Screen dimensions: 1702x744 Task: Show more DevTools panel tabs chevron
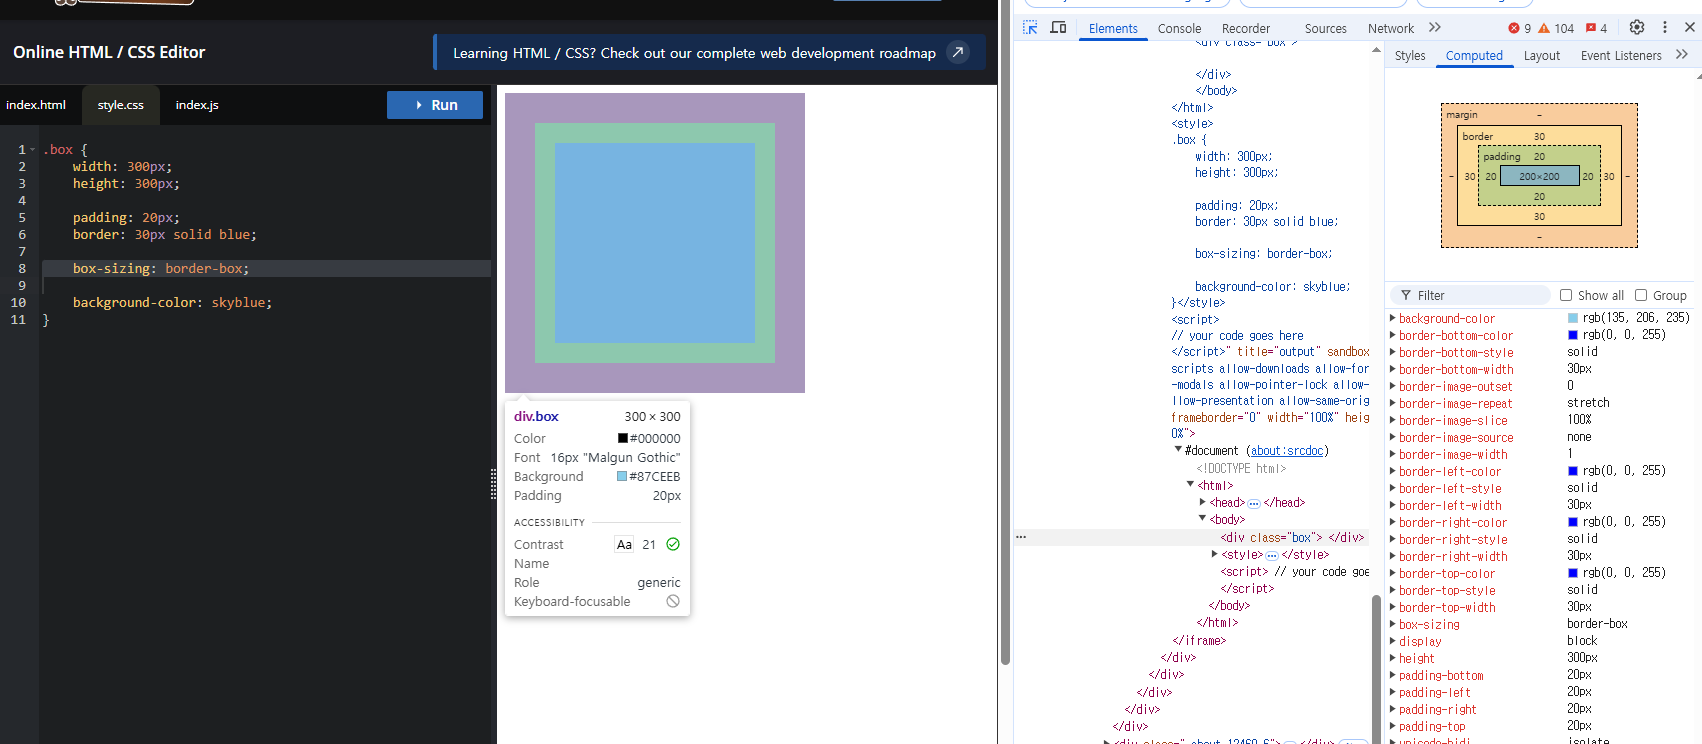tap(1435, 28)
